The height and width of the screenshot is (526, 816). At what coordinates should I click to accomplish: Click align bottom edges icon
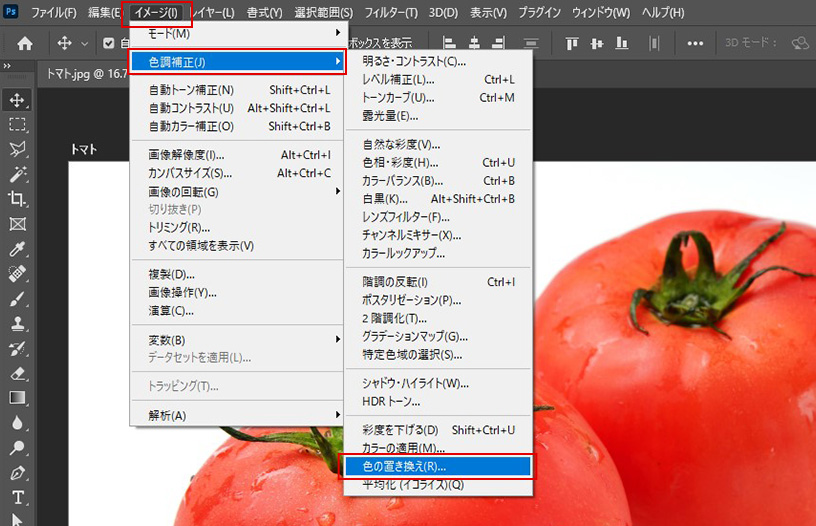pos(622,43)
